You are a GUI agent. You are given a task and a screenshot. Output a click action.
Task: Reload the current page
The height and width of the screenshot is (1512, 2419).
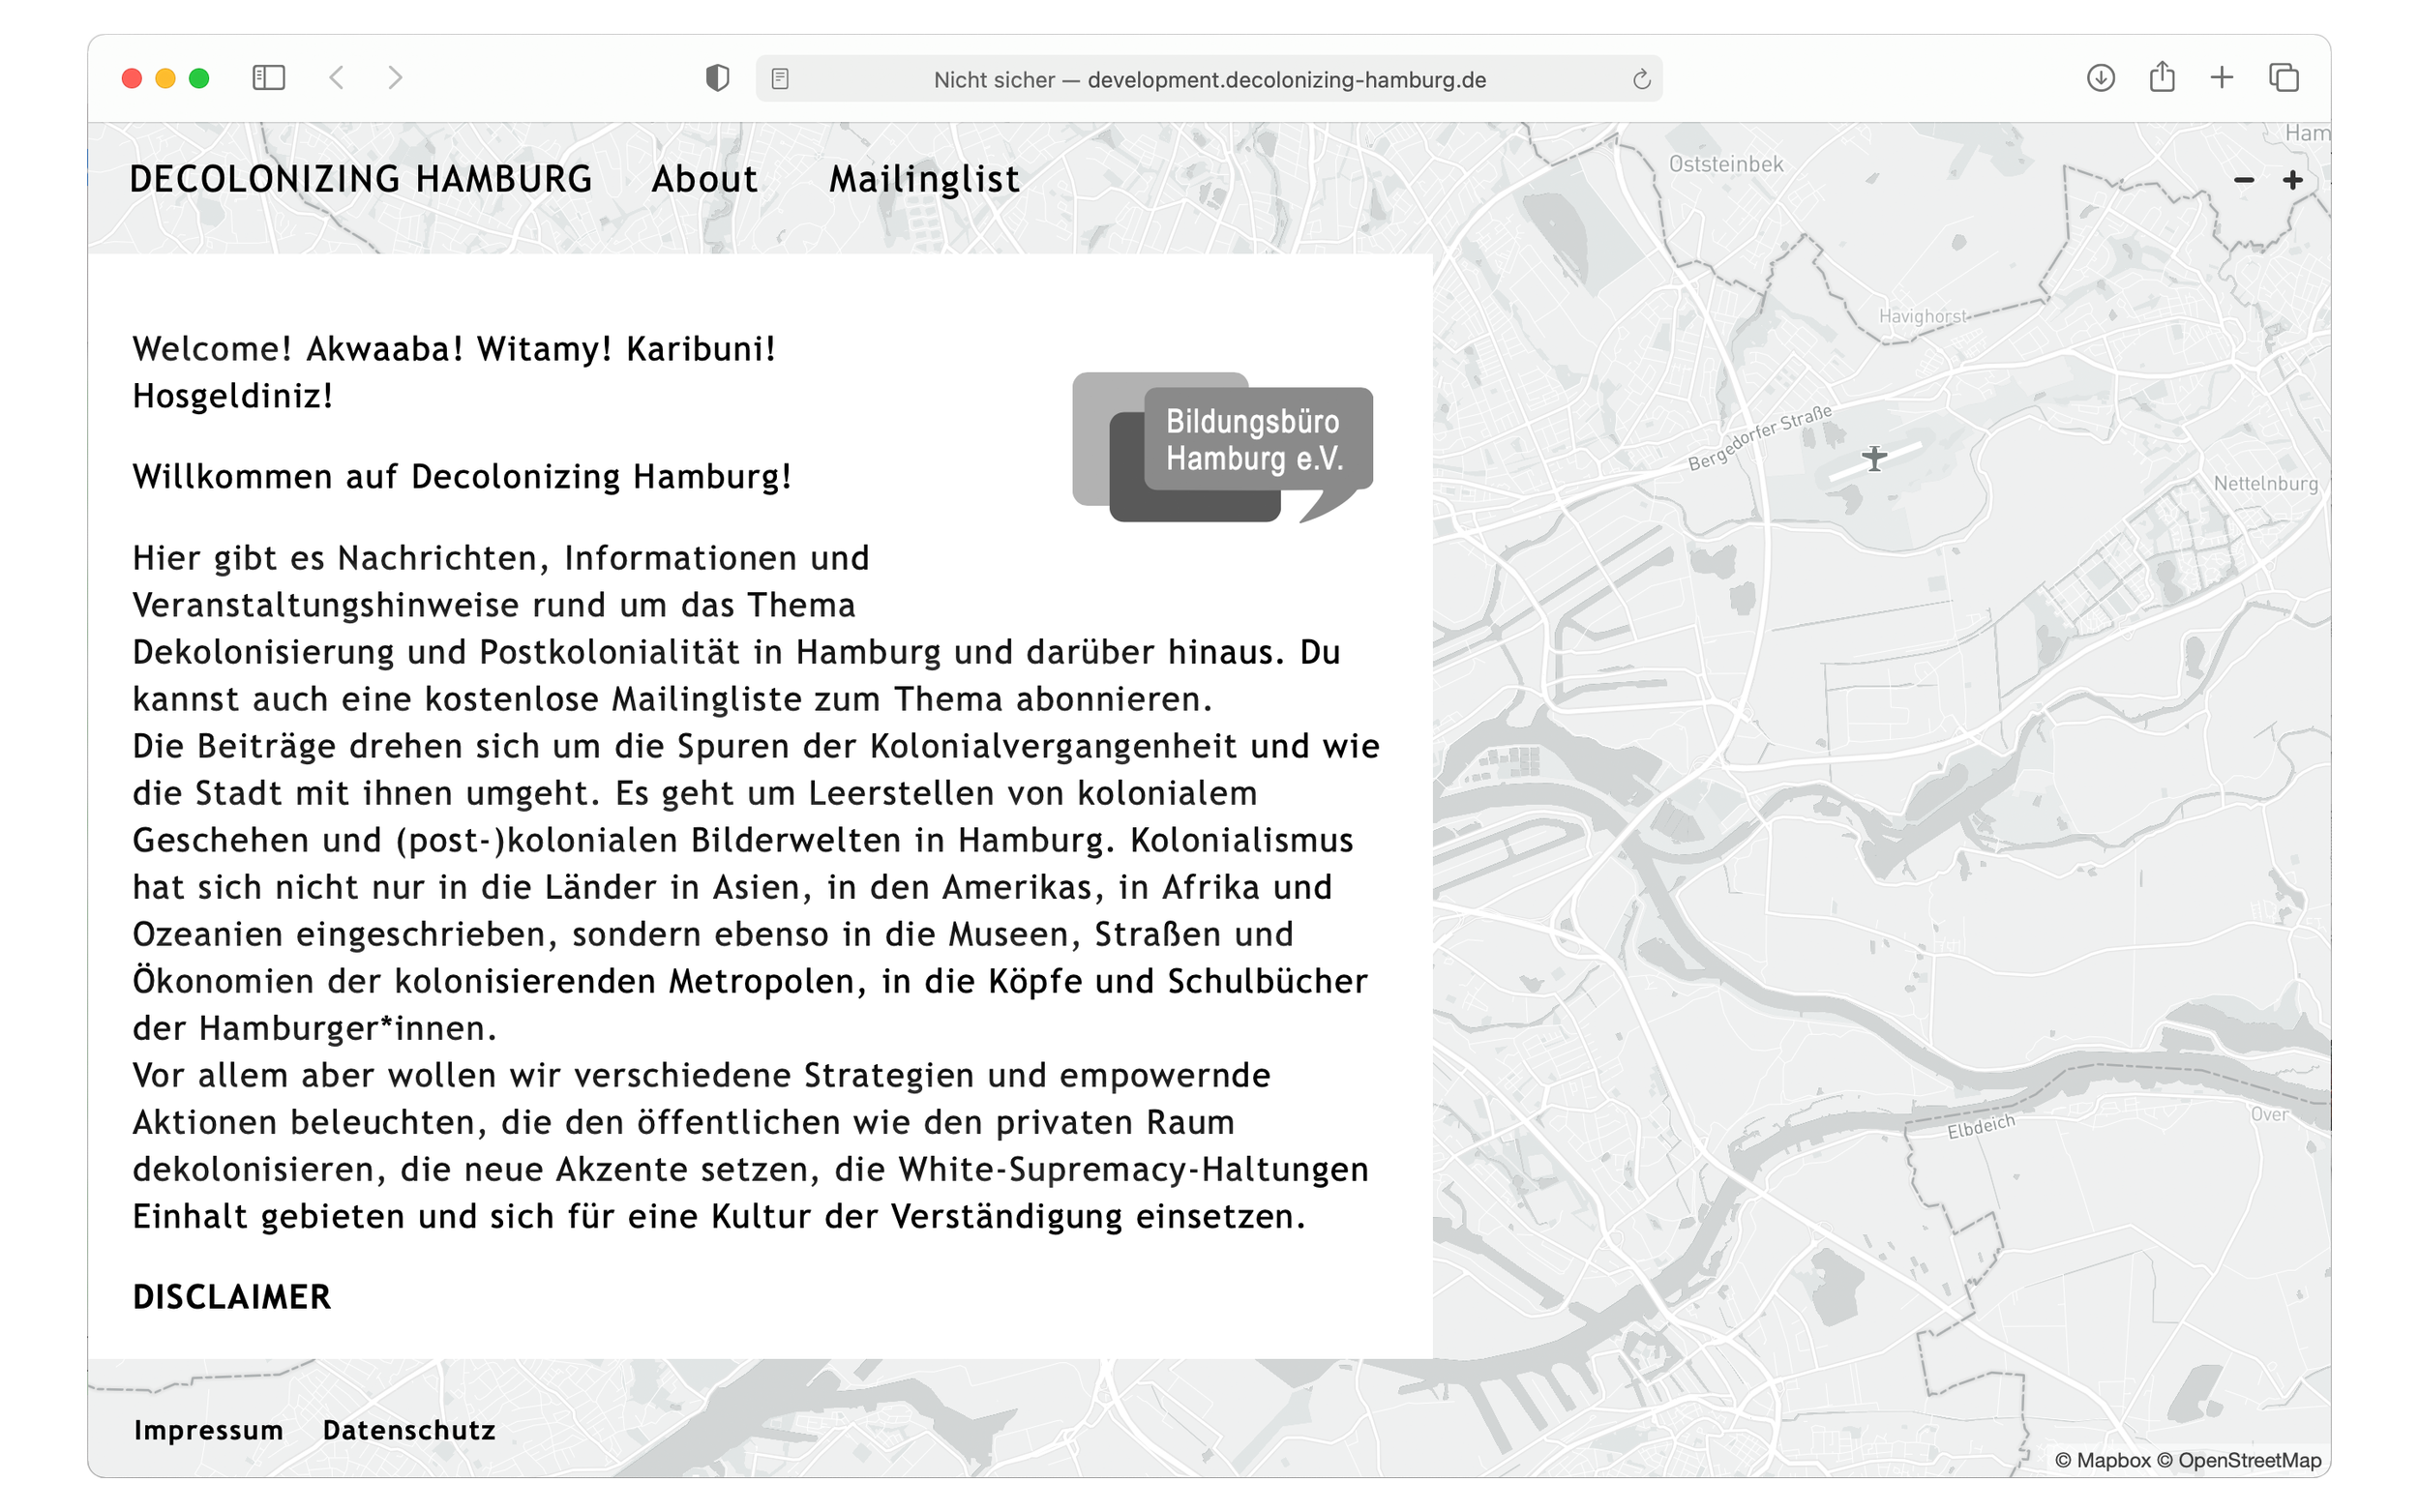1641,79
